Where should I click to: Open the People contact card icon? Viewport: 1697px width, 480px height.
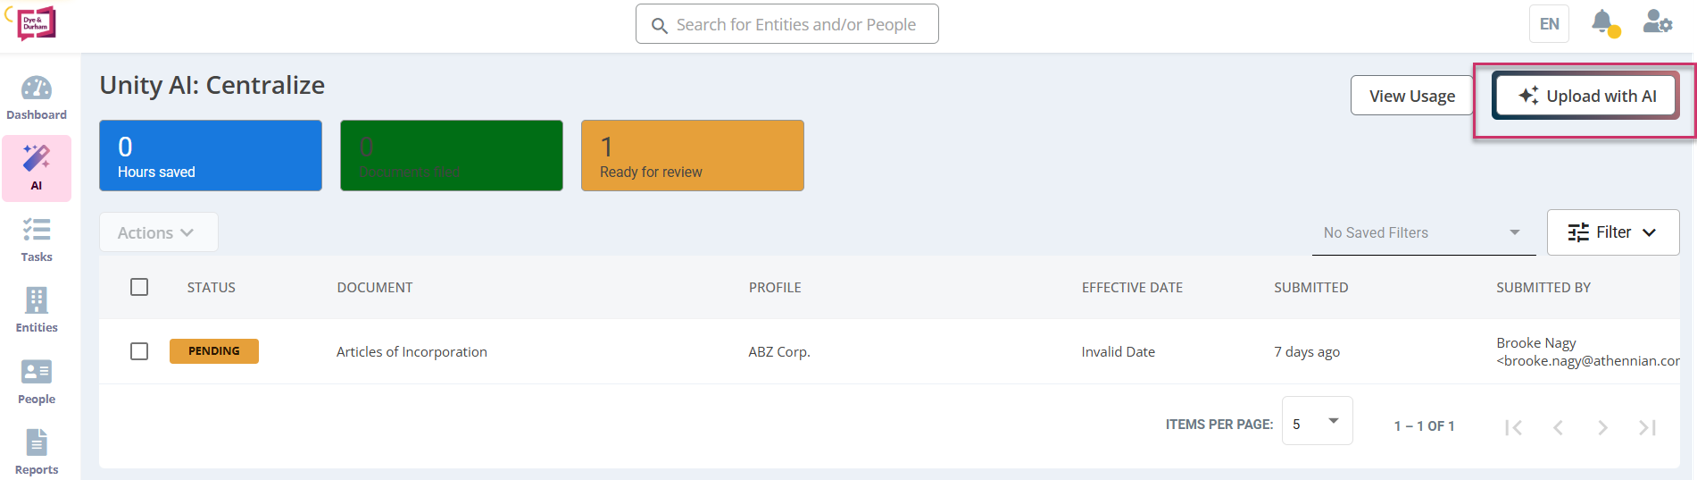[36, 373]
